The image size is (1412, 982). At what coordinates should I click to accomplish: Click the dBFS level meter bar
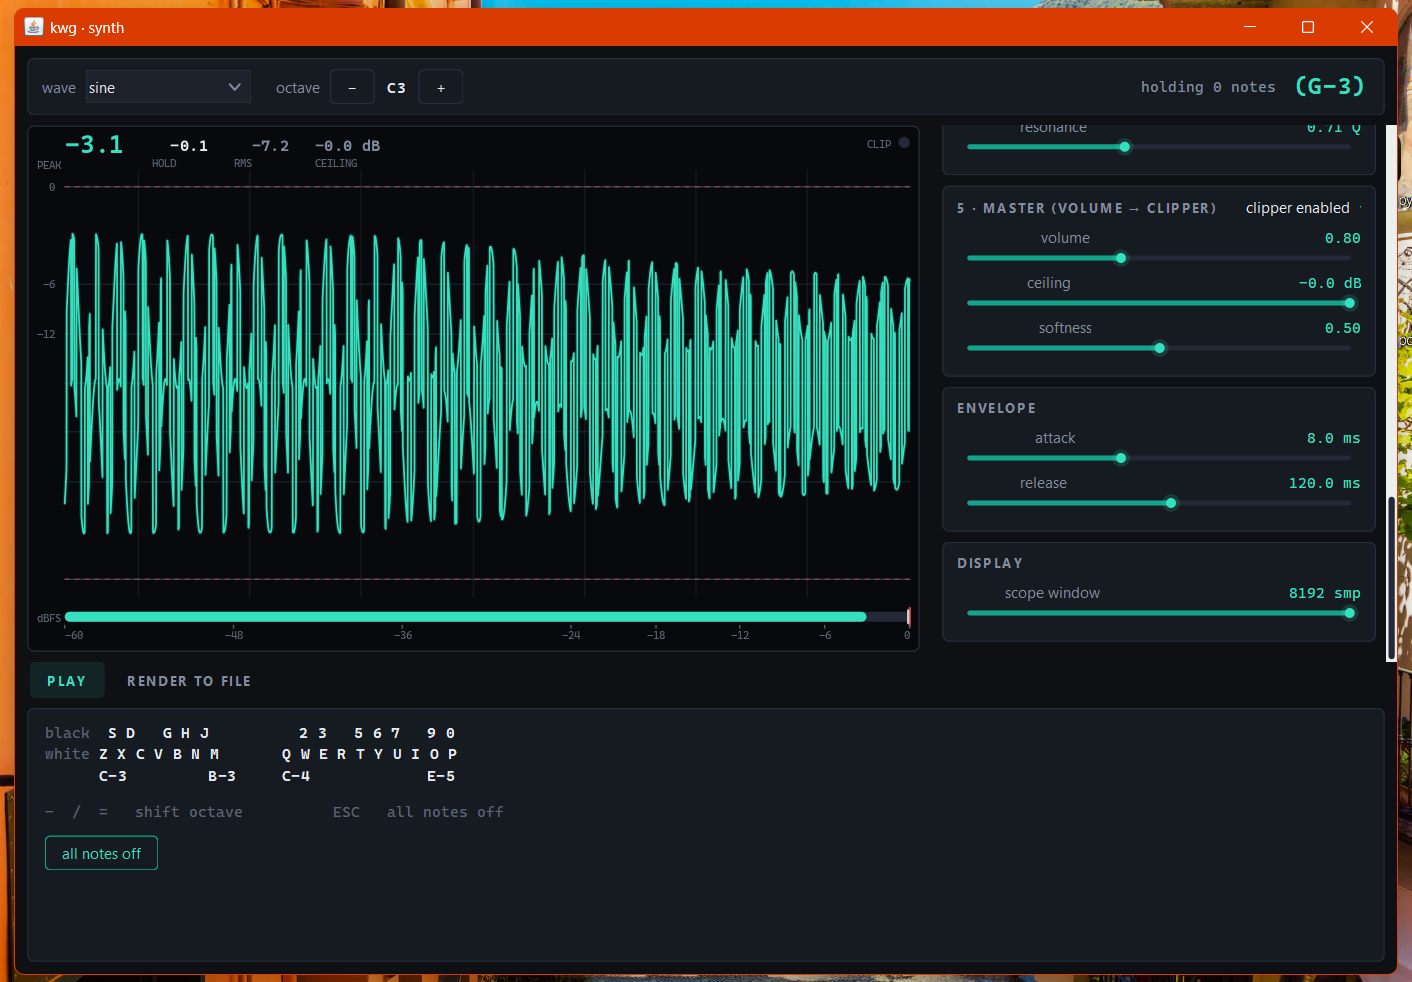point(487,617)
